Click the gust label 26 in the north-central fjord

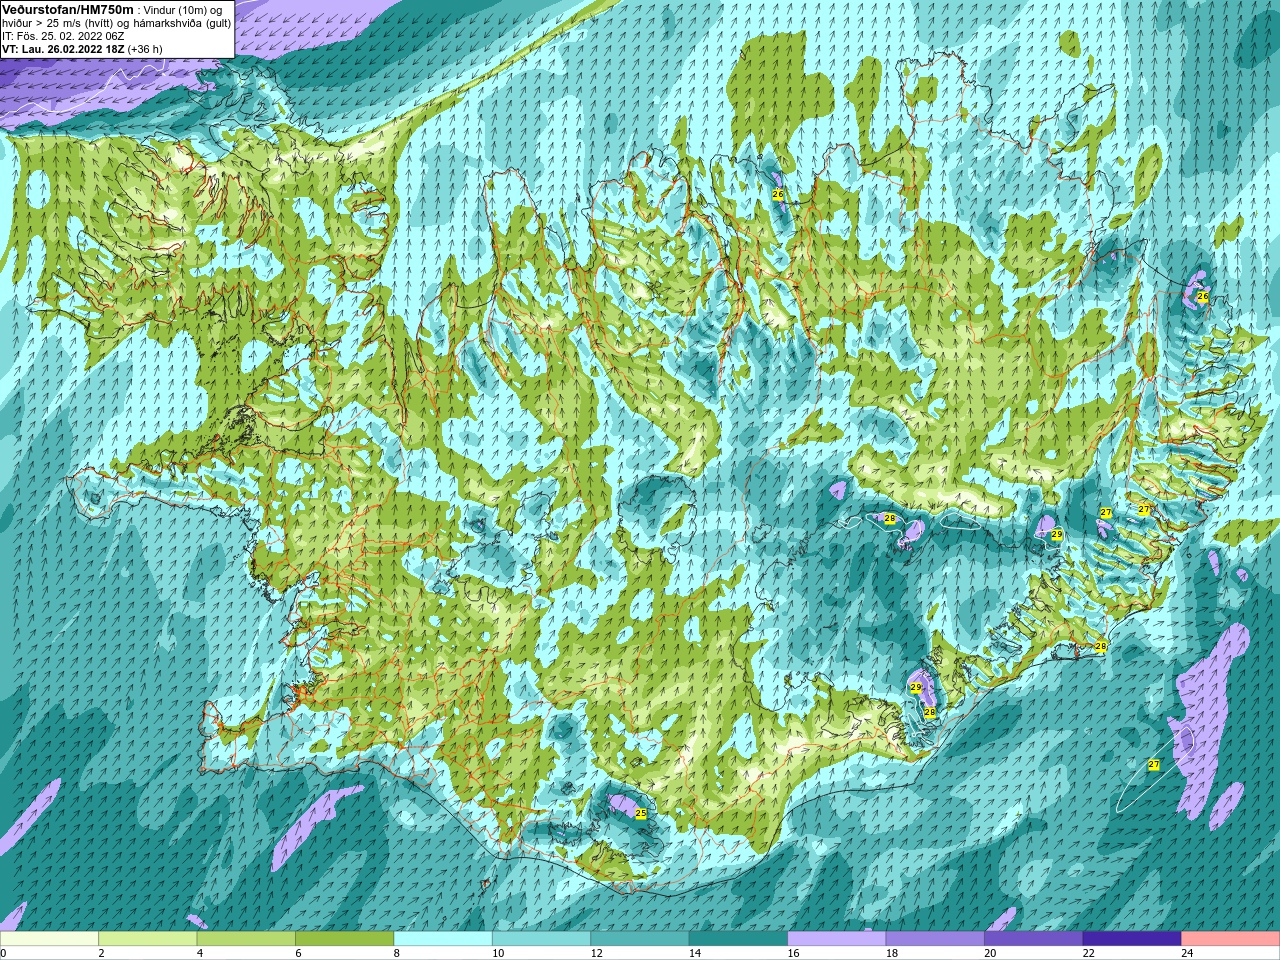coord(778,194)
